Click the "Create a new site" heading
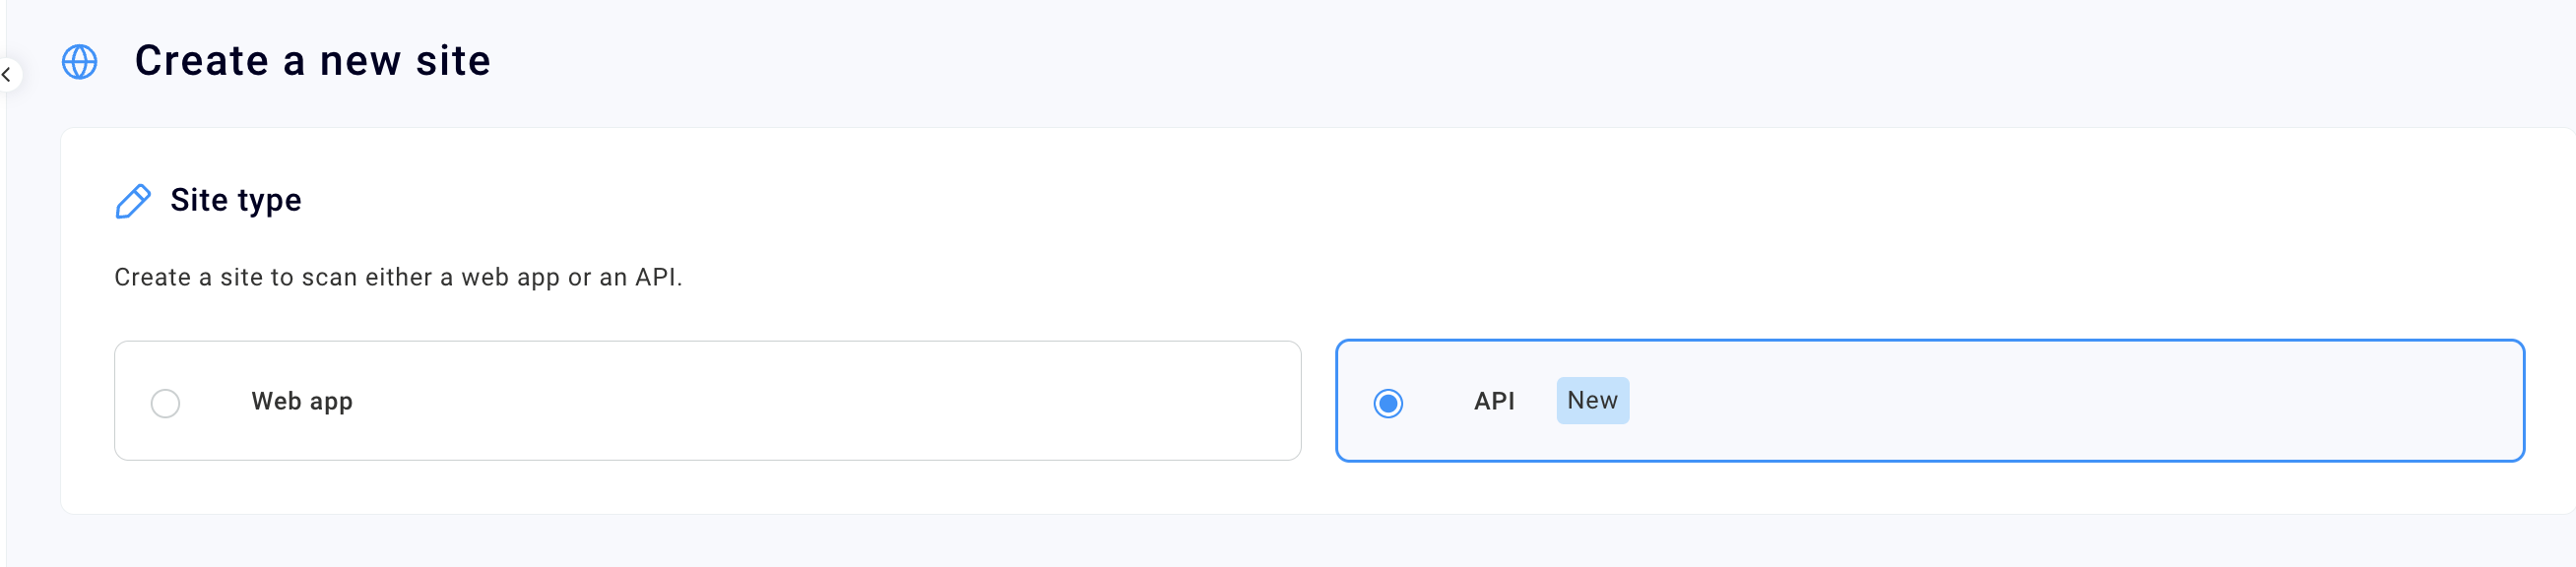2576x567 pixels. 313,61
